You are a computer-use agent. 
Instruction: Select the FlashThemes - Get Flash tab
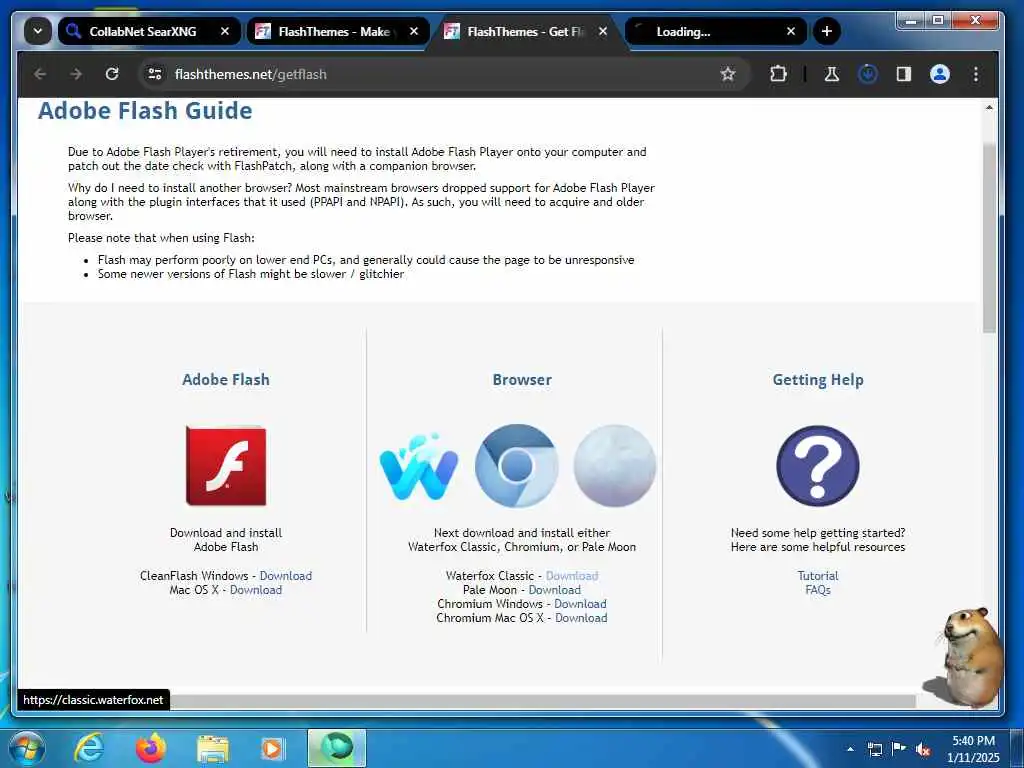coord(526,31)
